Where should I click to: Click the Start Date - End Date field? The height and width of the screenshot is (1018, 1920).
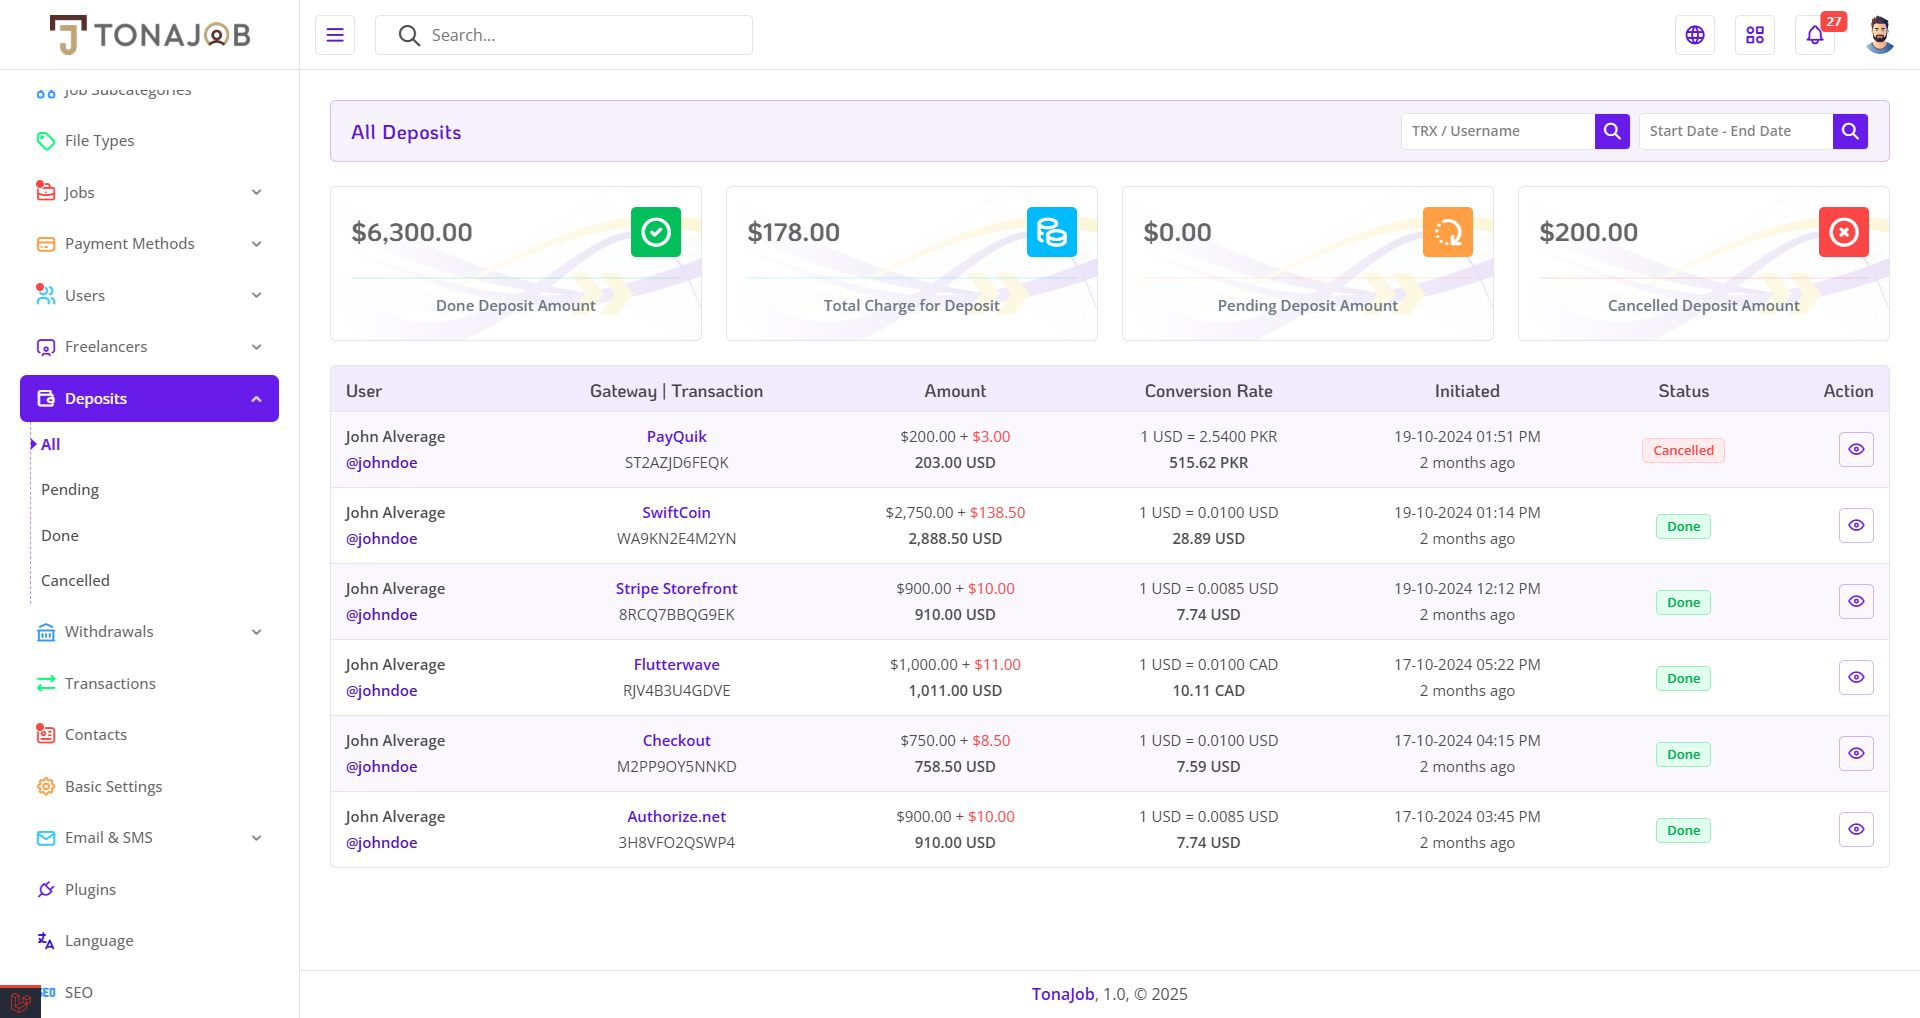tap(1735, 131)
